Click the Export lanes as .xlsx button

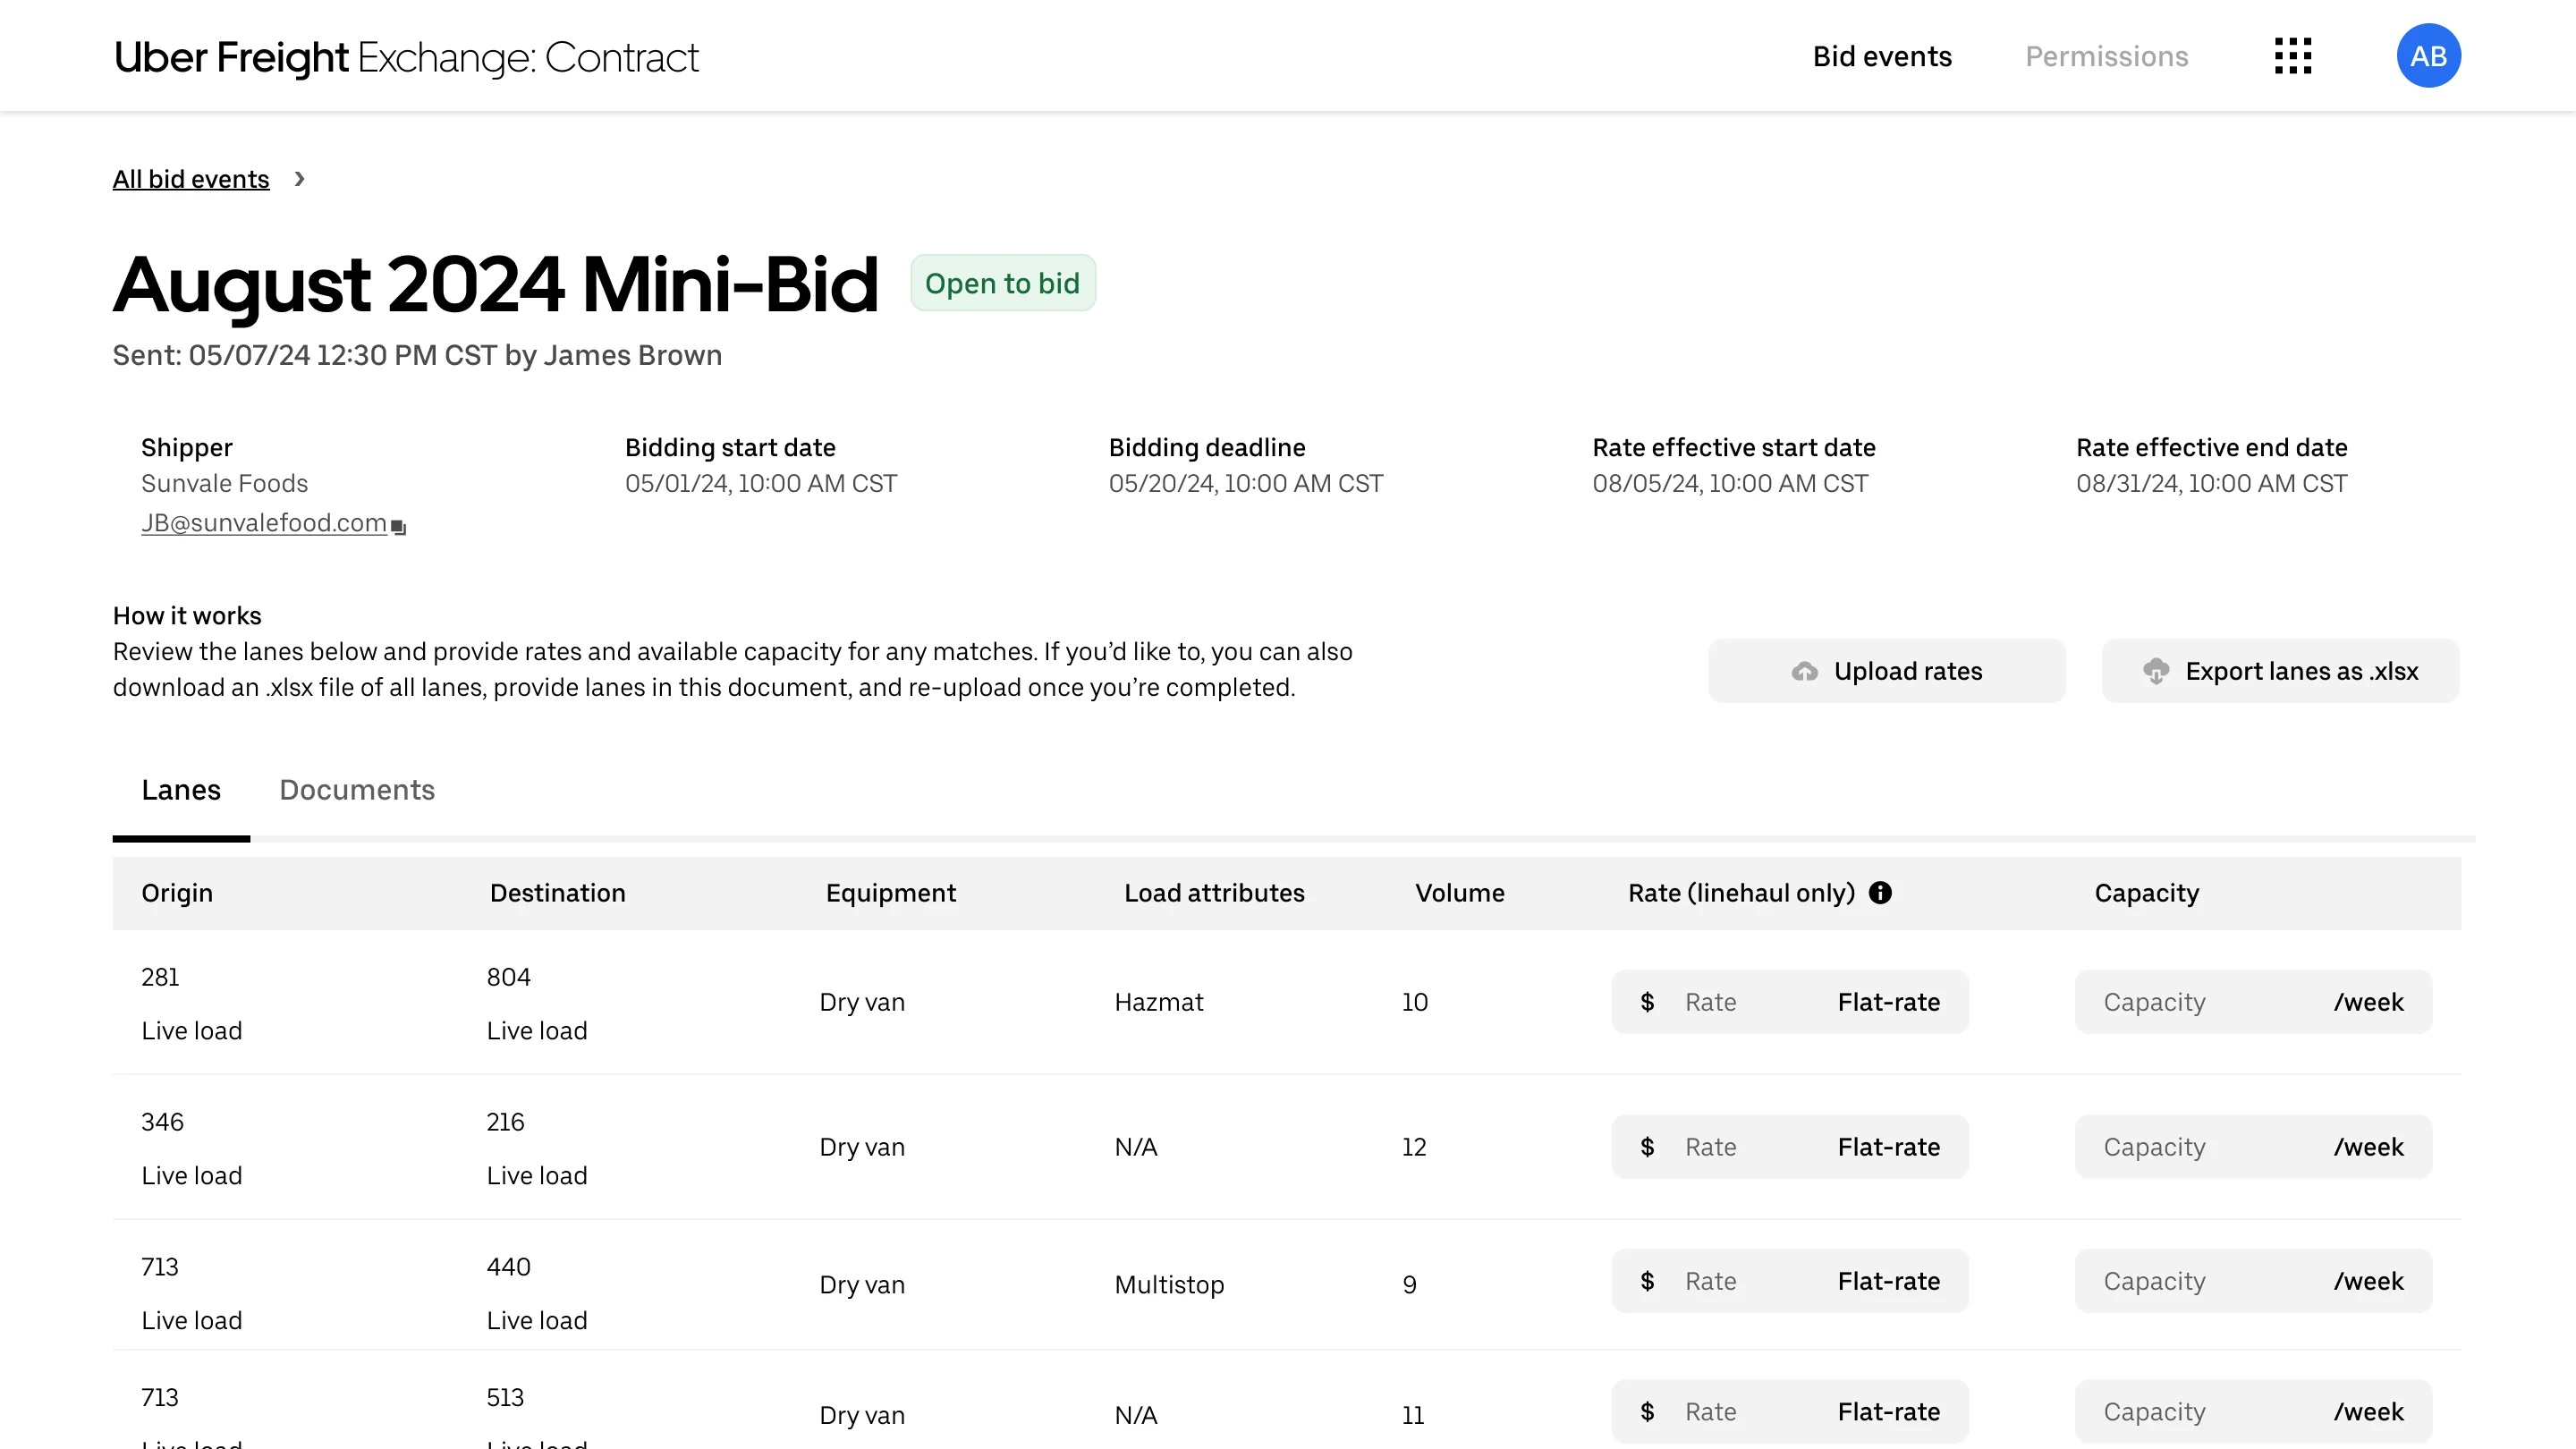2280,671
